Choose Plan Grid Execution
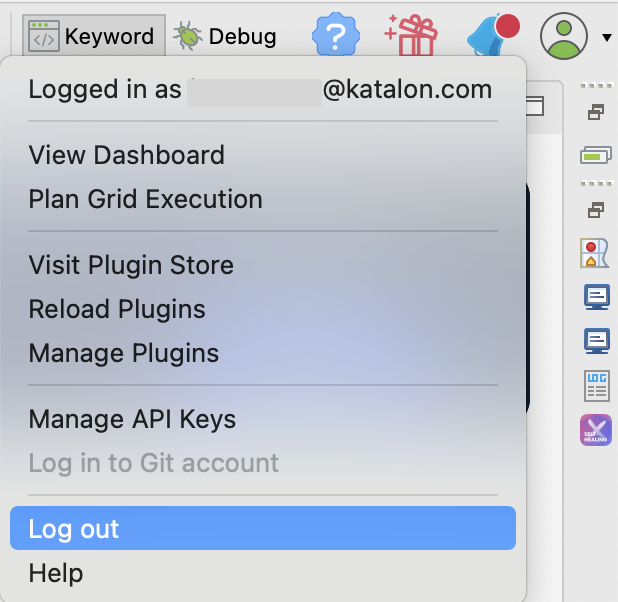This screenshot has width=618, height=602. click(146, 199)
